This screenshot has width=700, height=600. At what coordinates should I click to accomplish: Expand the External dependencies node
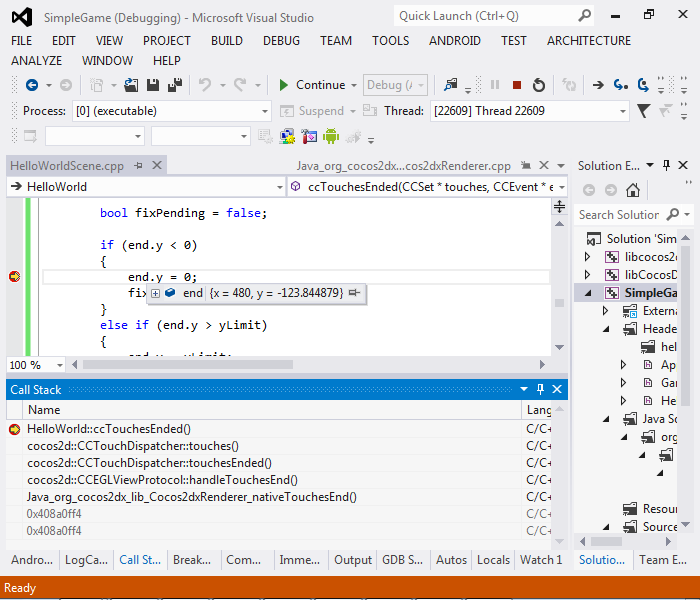[605, 311]
